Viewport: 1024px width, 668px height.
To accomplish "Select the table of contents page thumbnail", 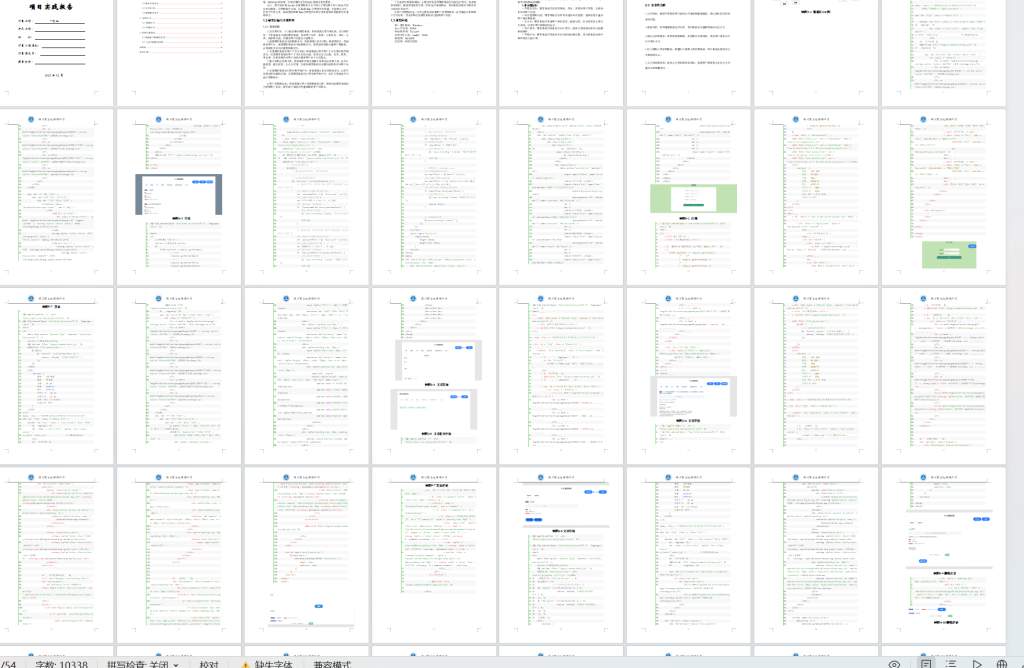I will 178,52.
